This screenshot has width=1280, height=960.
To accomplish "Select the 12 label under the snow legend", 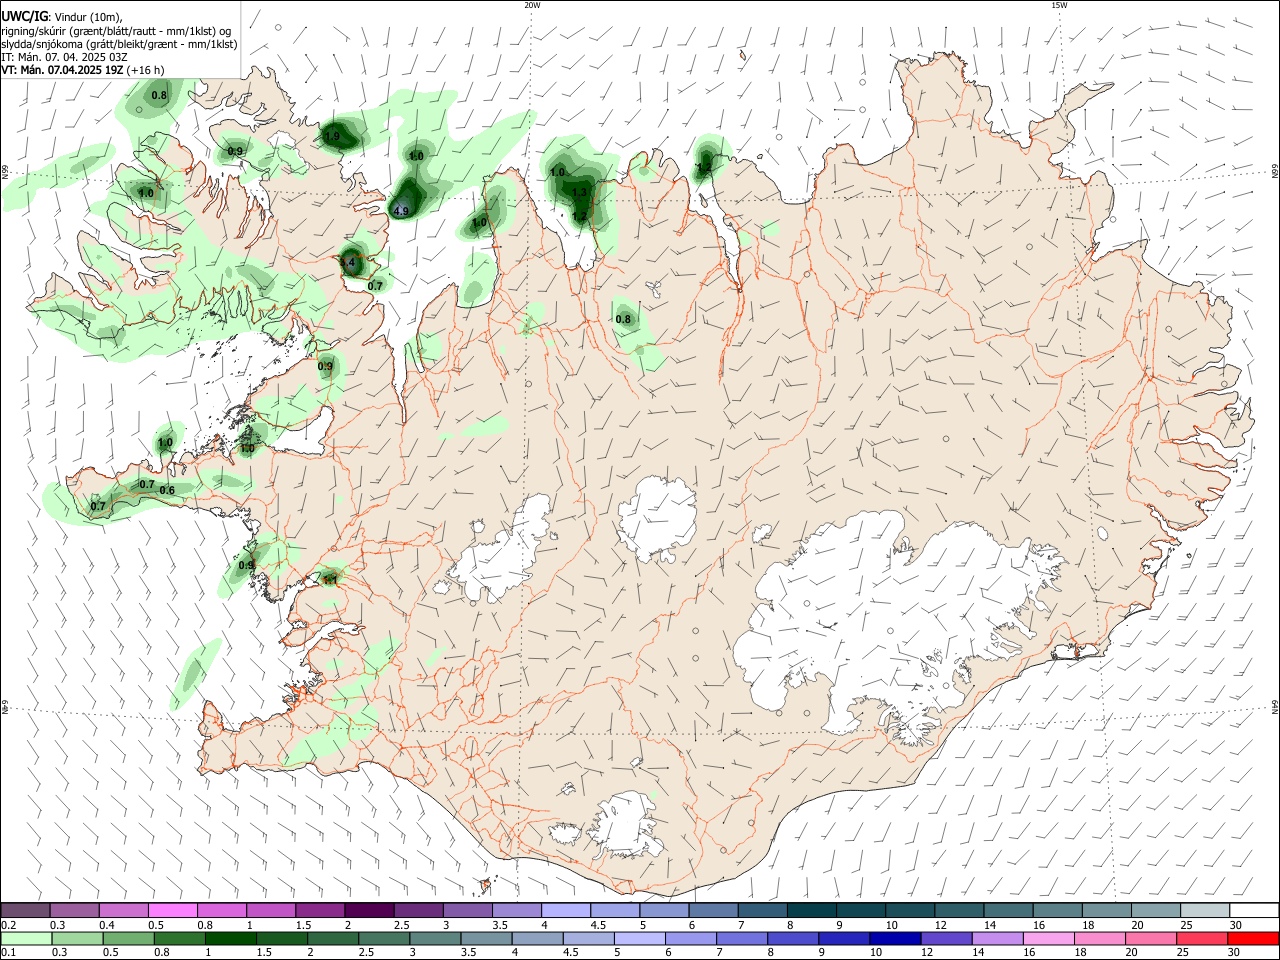I will pyautogui.click(x=941, y=926).
